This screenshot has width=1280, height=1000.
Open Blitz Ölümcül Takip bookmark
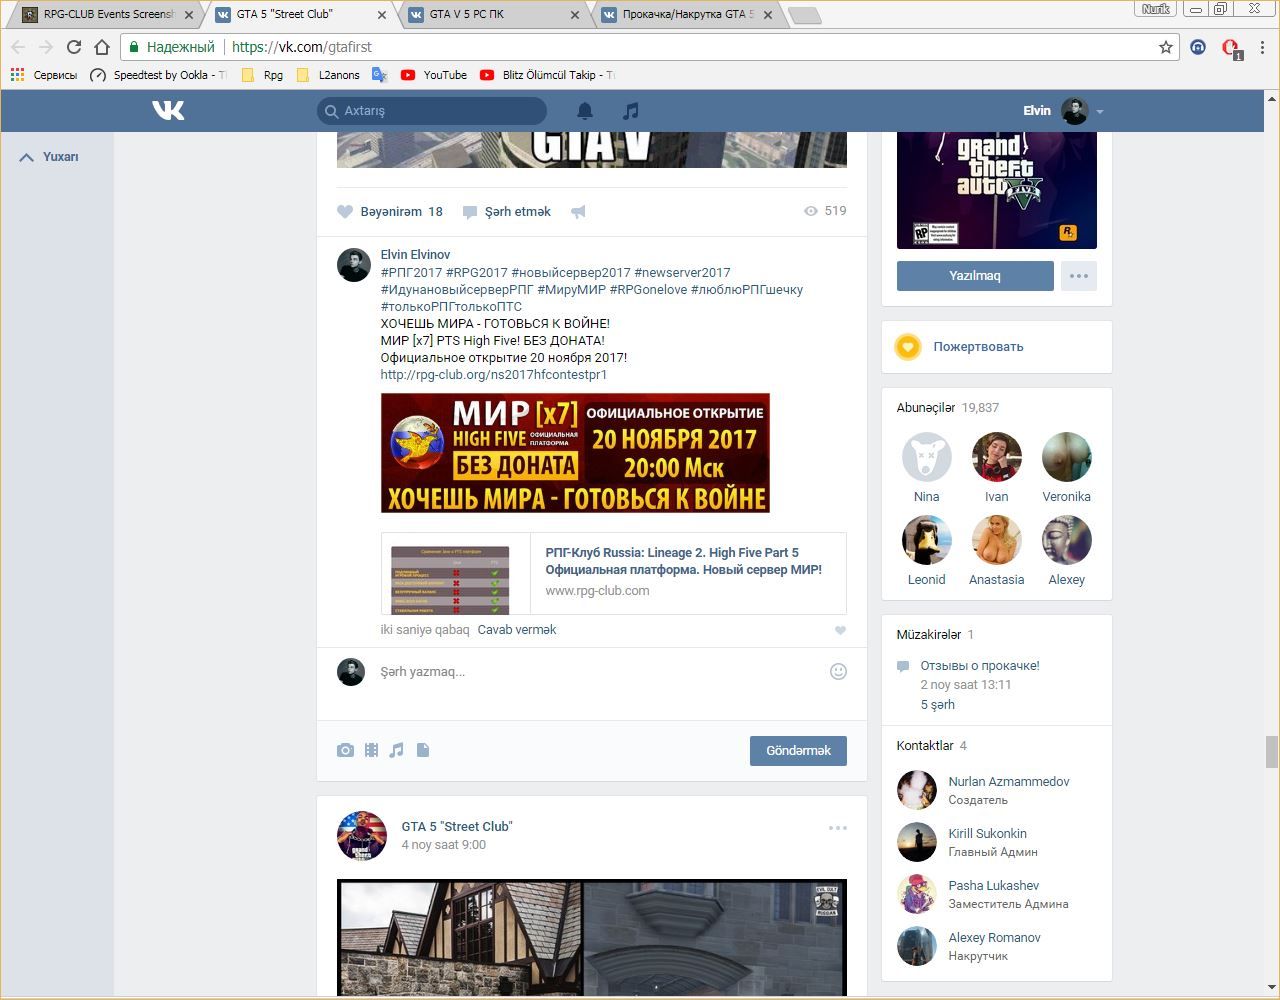(547, 75)
